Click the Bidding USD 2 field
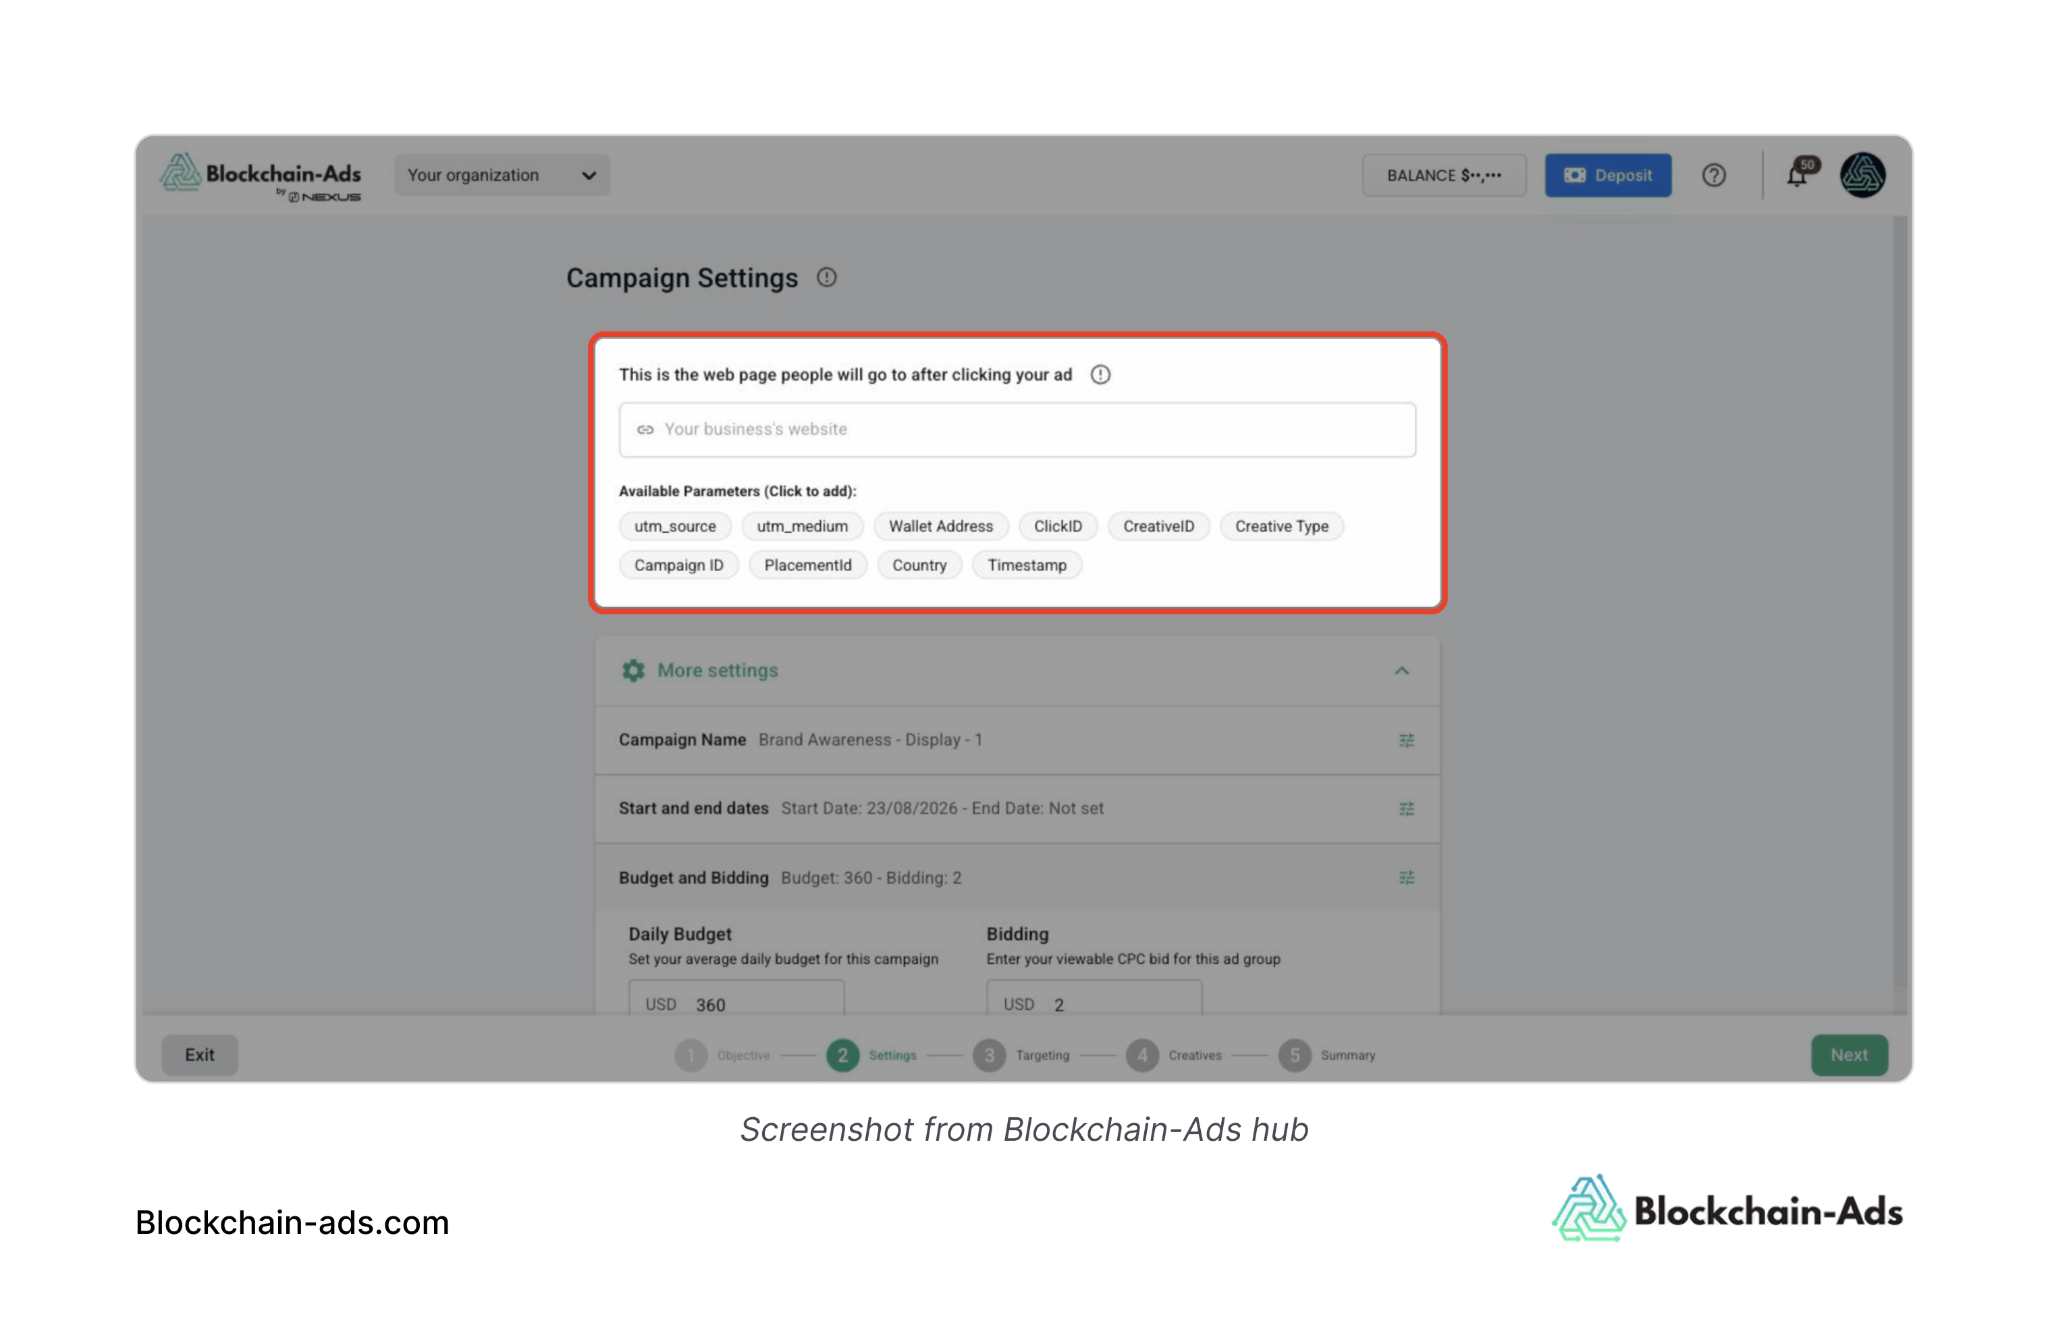 [x=1094, y=999]
